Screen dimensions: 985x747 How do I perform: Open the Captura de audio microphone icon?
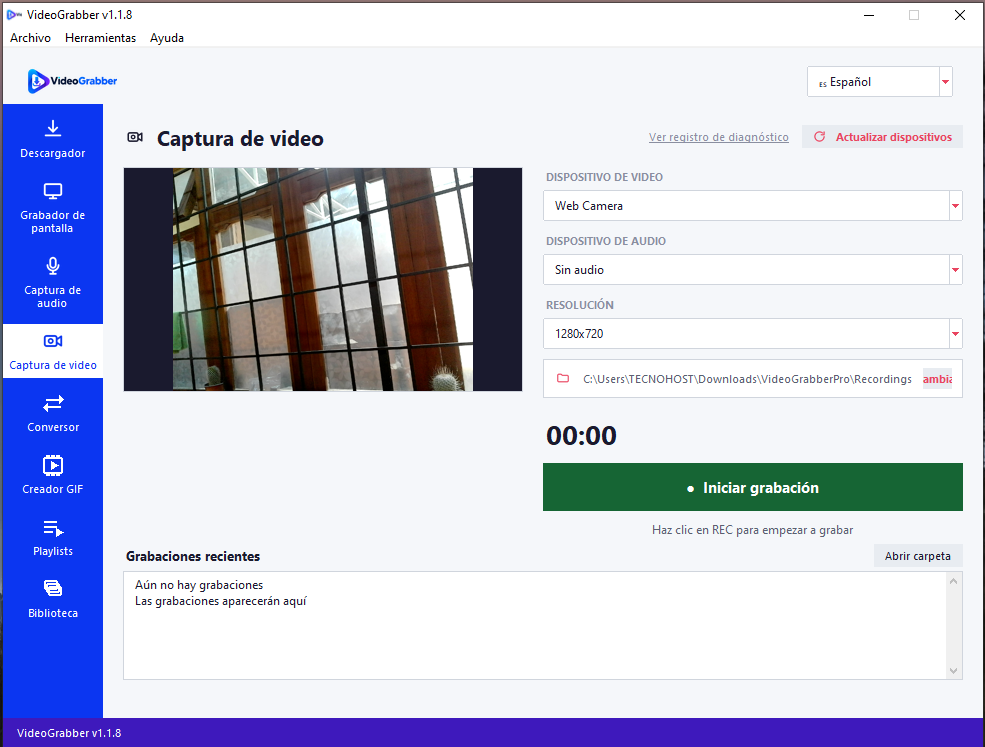click(x=53, y=266)
